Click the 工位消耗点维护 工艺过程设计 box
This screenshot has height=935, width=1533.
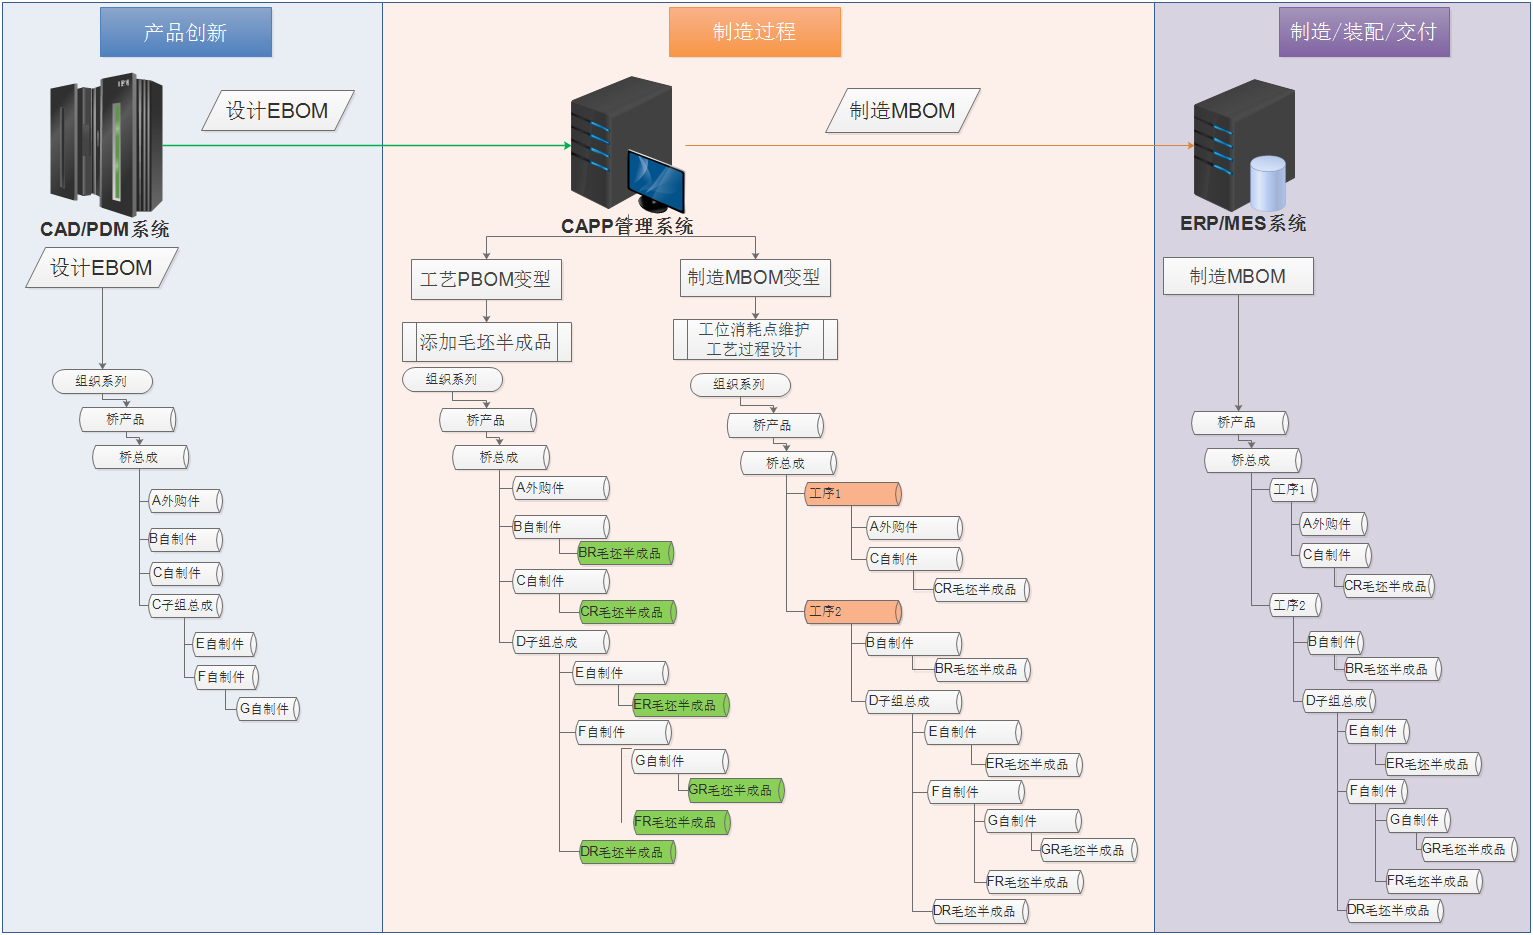pos(754,339)
